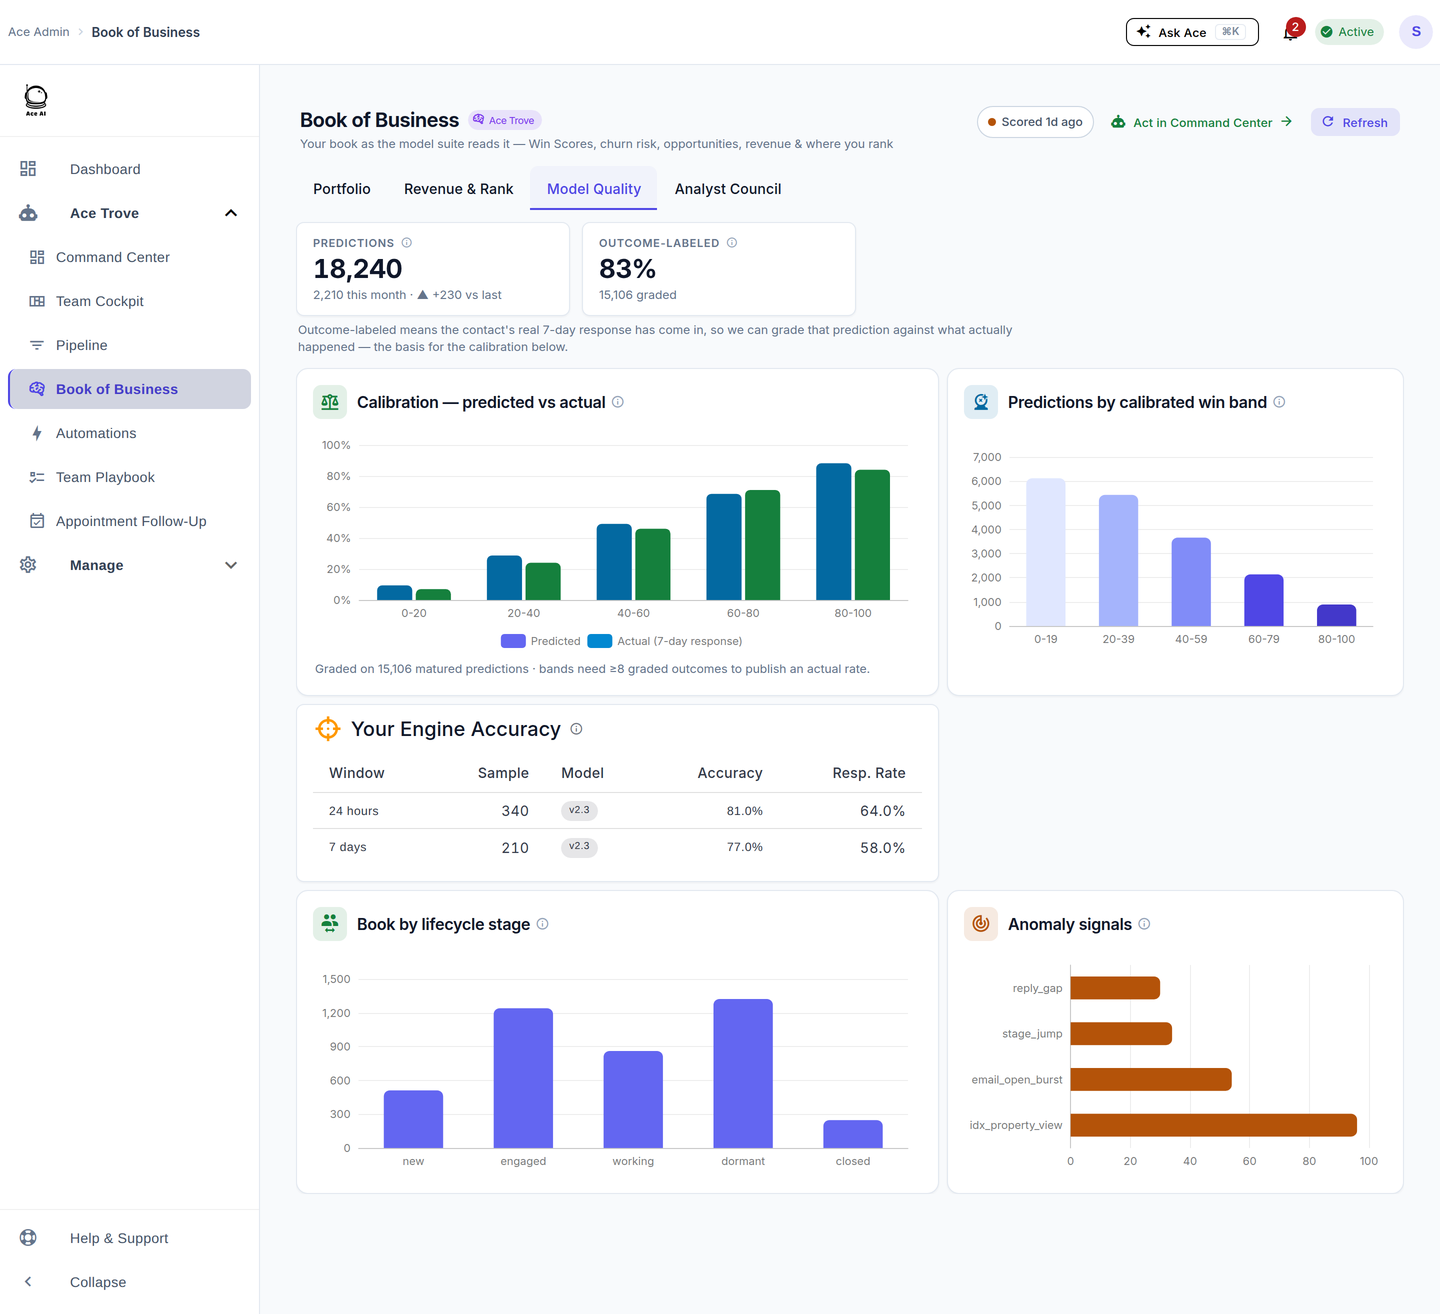The height and width of the screenshot is (1314, 1440).
Task: Click the Manage gear icon
Action: [28, 565]
